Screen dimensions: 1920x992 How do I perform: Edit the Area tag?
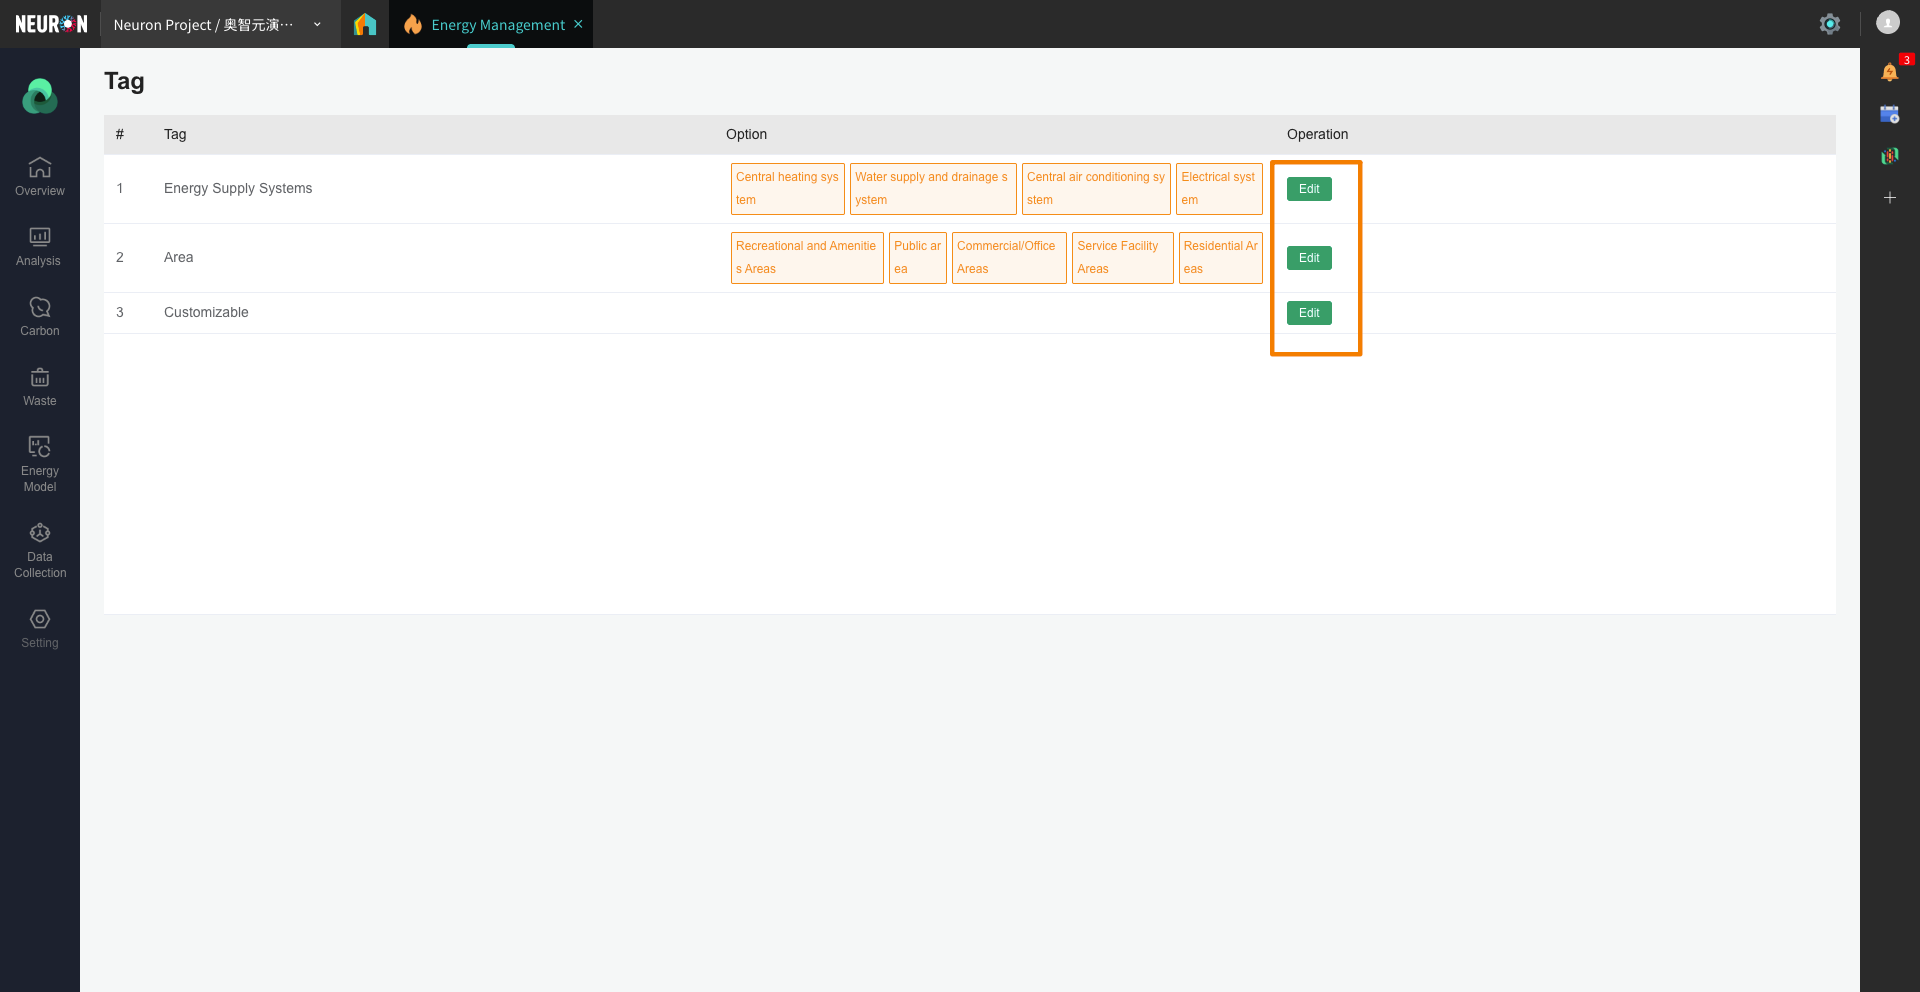1308,258
